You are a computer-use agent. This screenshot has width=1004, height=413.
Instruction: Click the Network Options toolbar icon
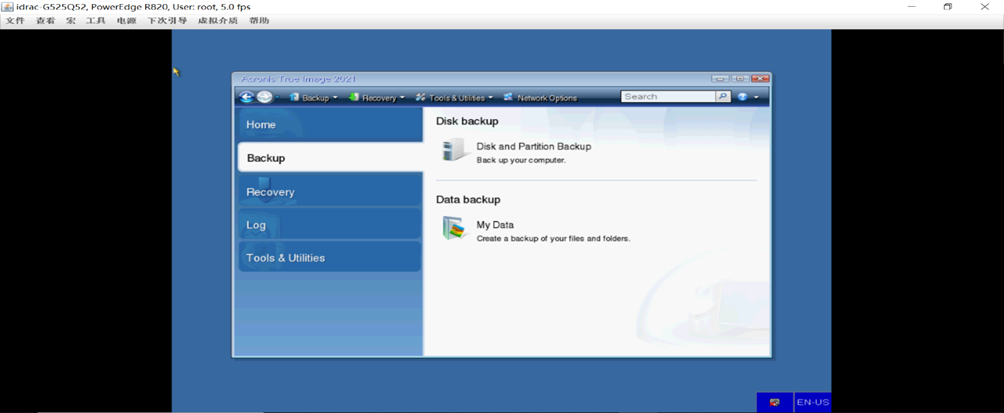coord(508,97)
